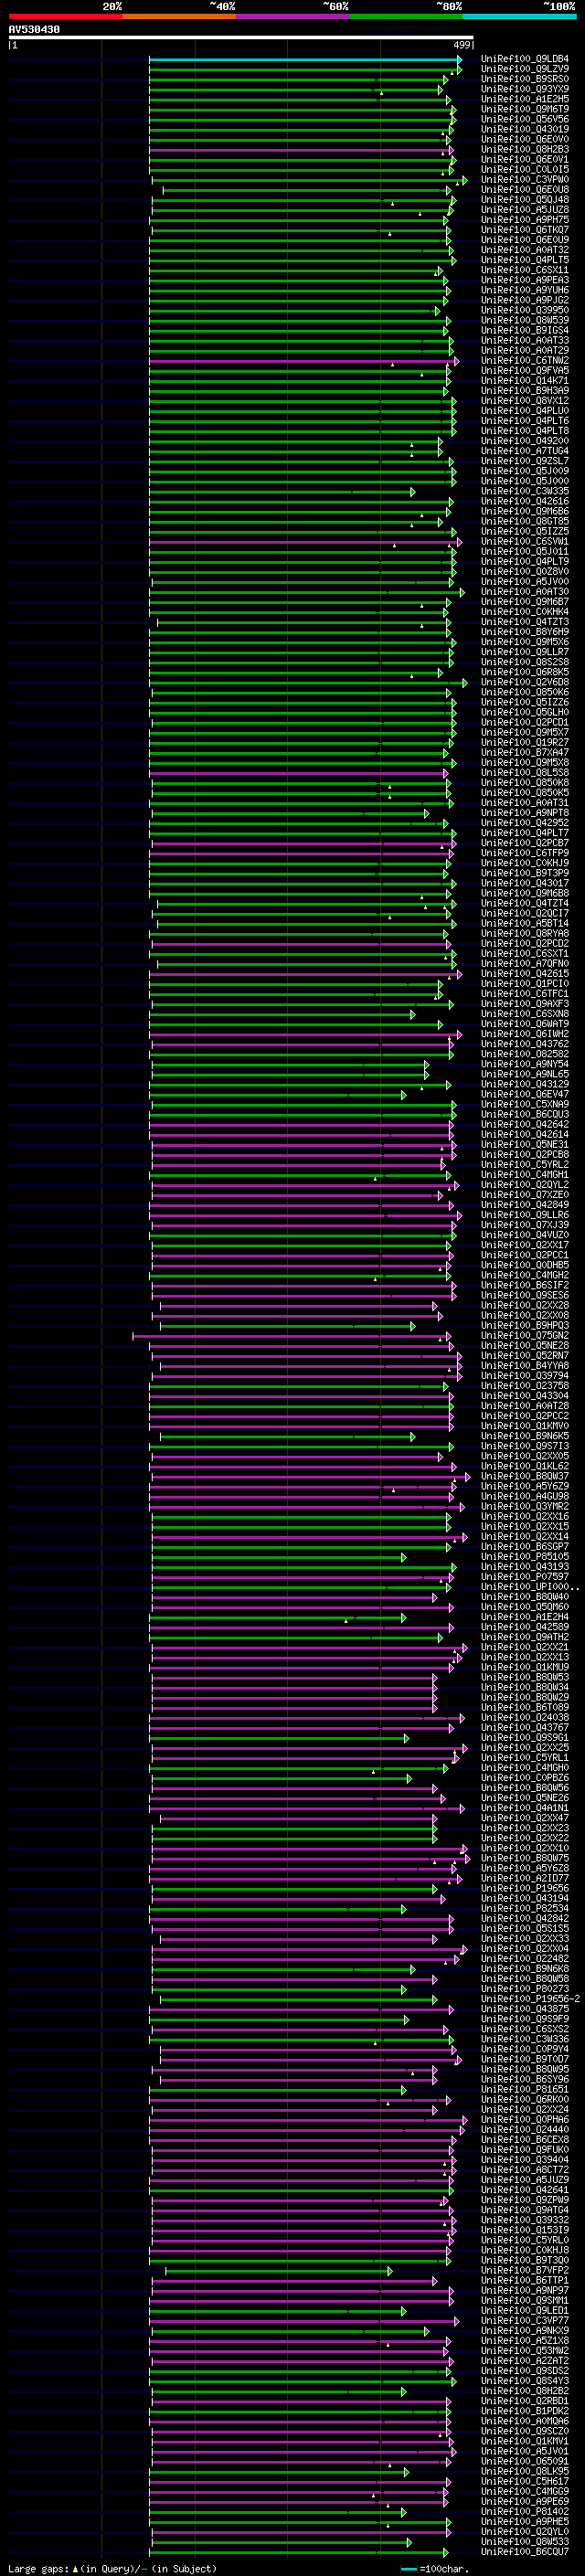Click the cyan ~100% identity legend segment

519,16
